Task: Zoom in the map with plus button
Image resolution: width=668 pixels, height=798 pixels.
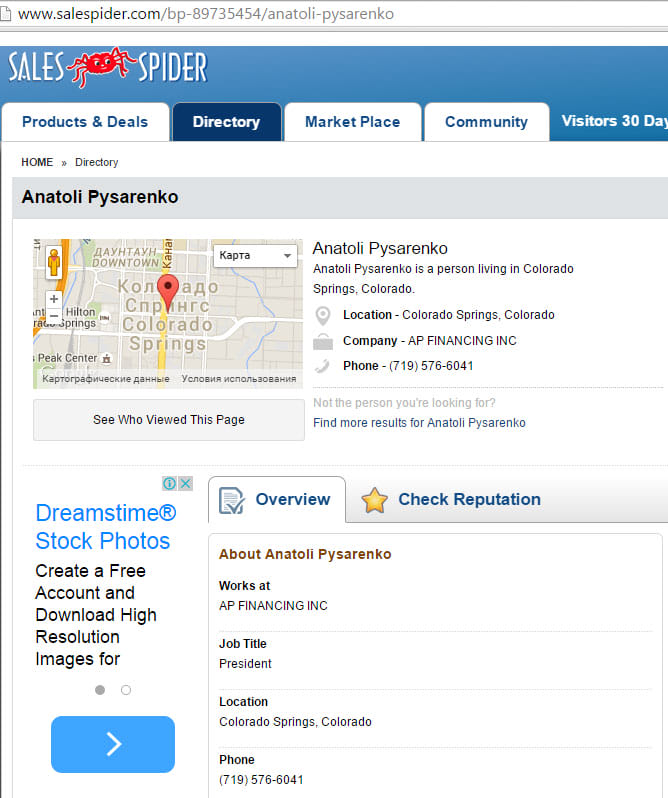Action: (53, 299)
